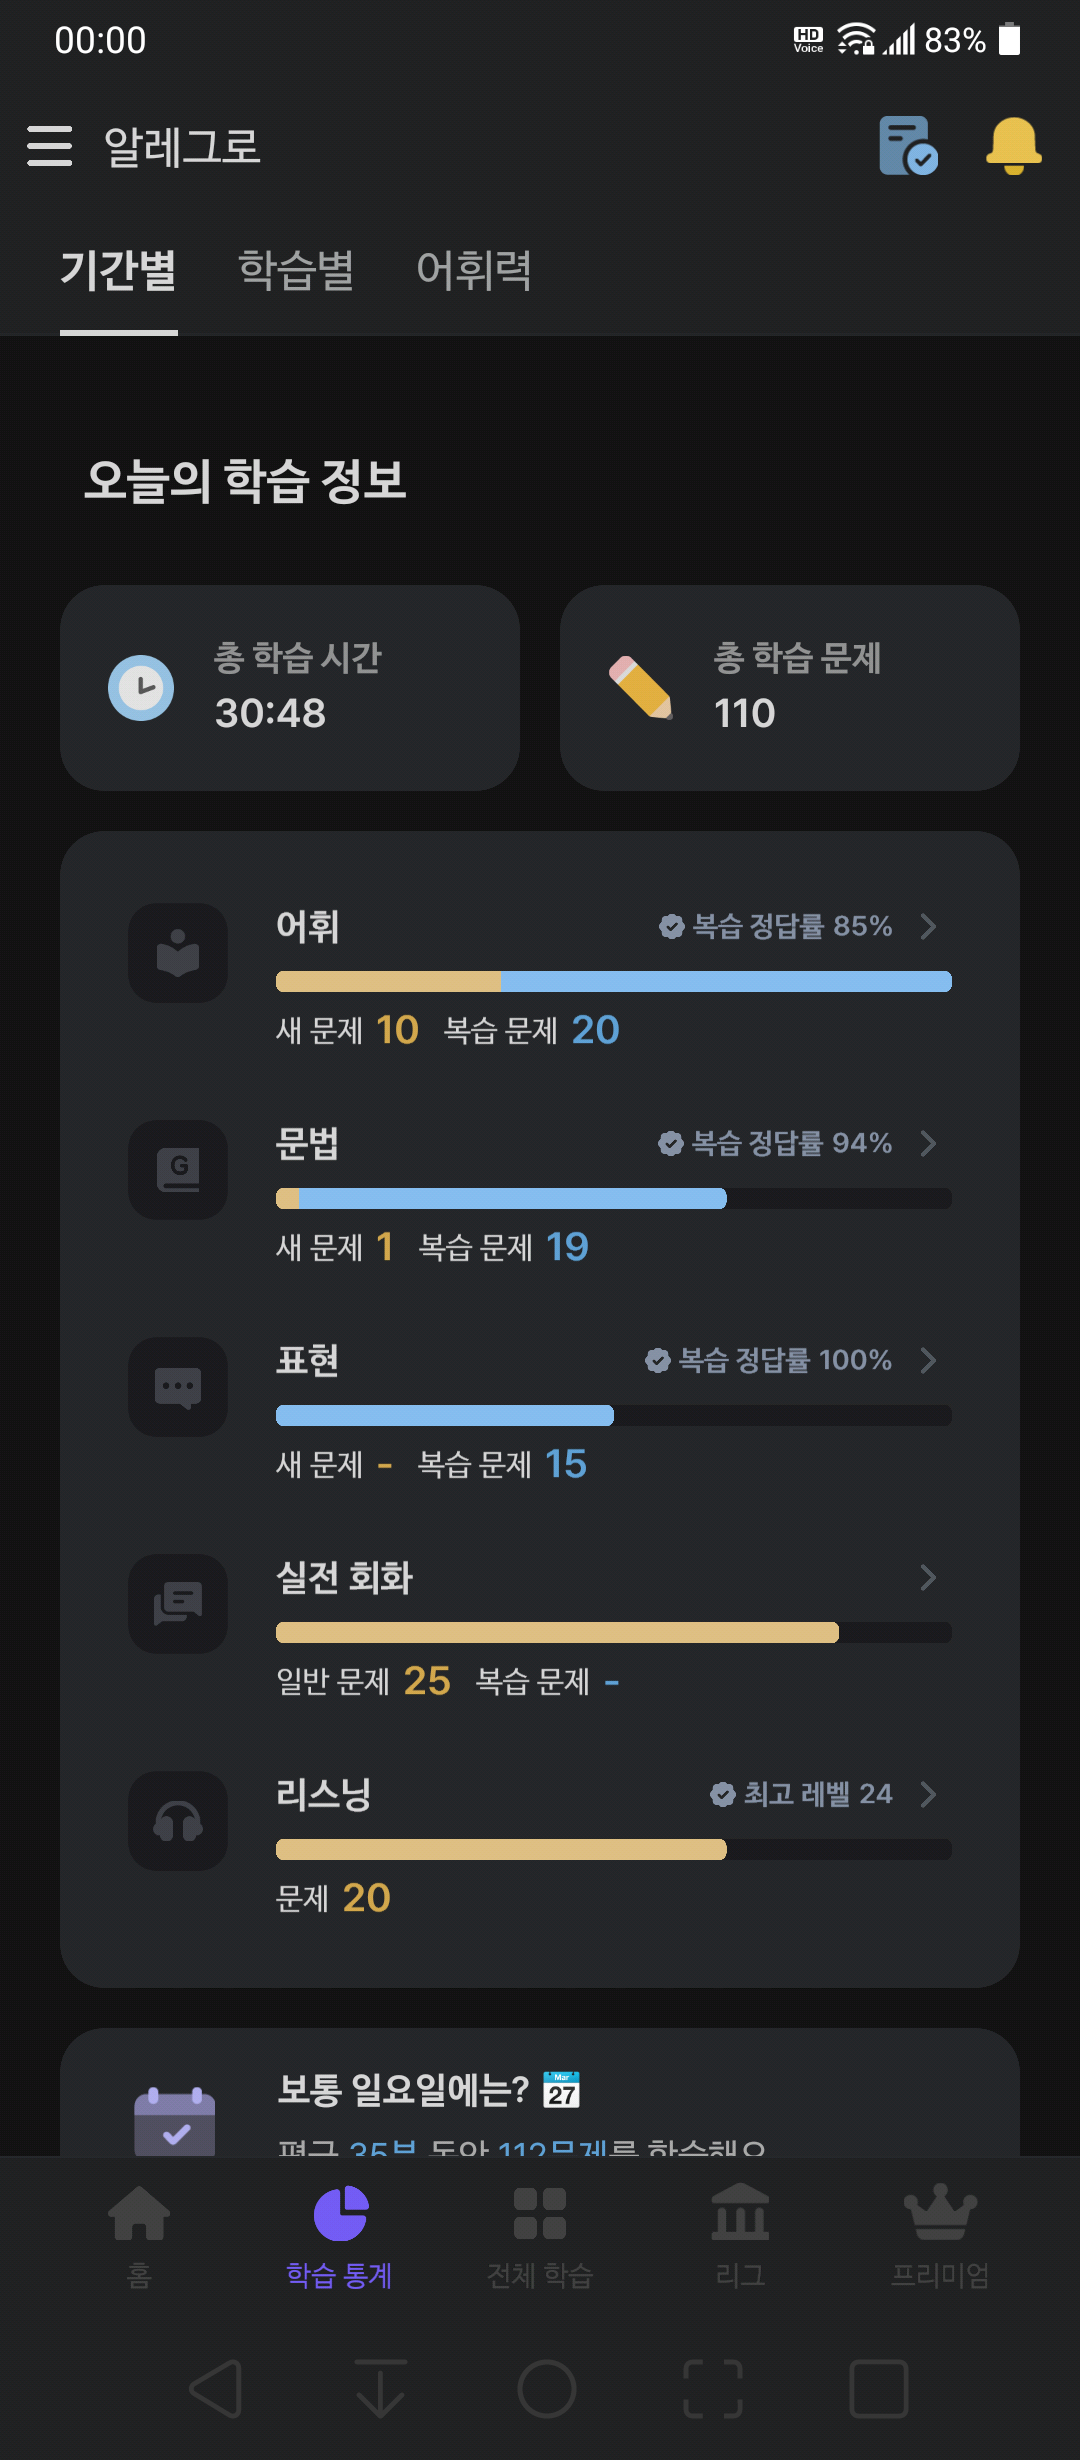Tap the 표현 speech bubble icon
This screenshot has height=2460, width=1080.
[x=178, y=1387]
